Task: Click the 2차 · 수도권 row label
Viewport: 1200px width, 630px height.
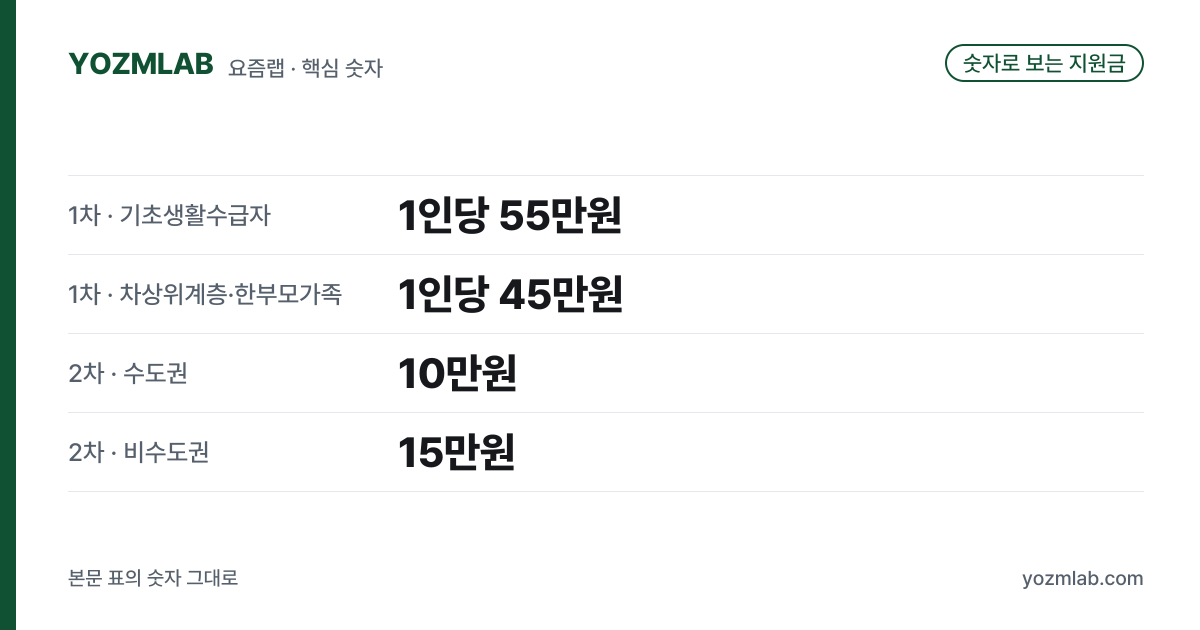Action: point(128,373)
